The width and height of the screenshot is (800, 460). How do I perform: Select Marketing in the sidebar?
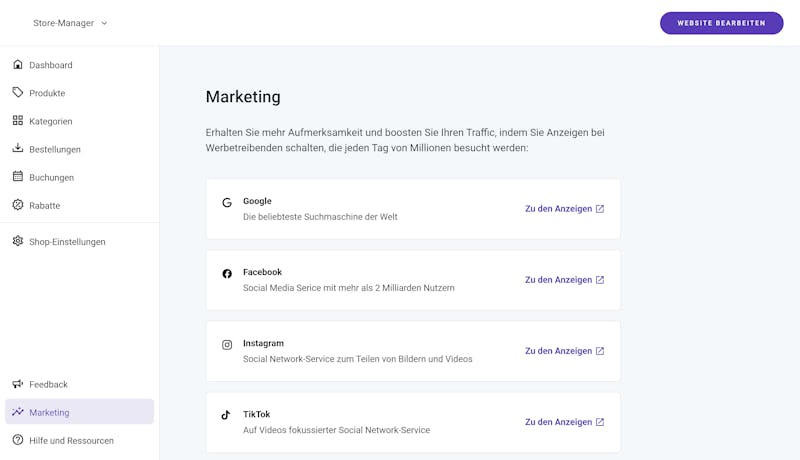tap(80, 412)
